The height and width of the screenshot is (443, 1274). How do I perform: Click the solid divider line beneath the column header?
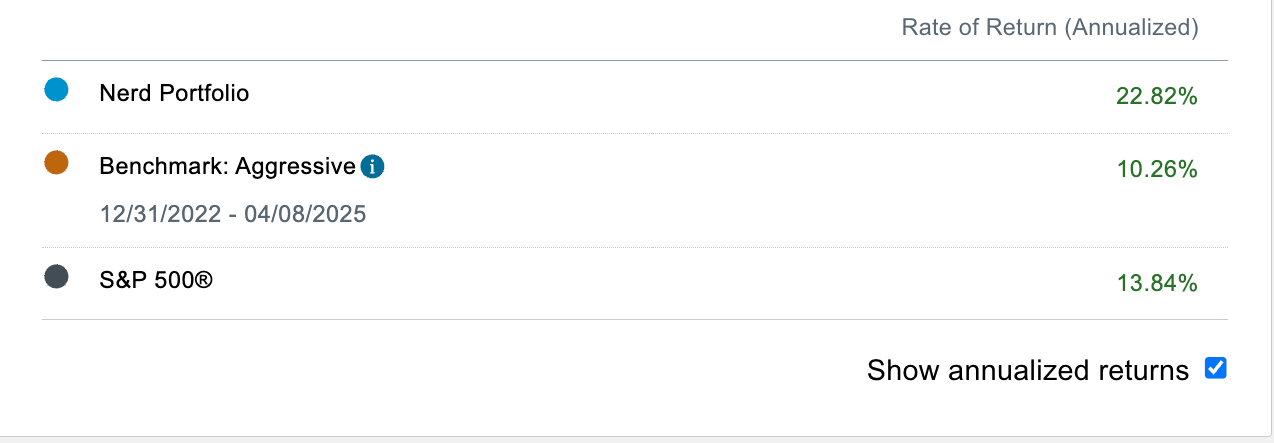[x=635, y=60]
